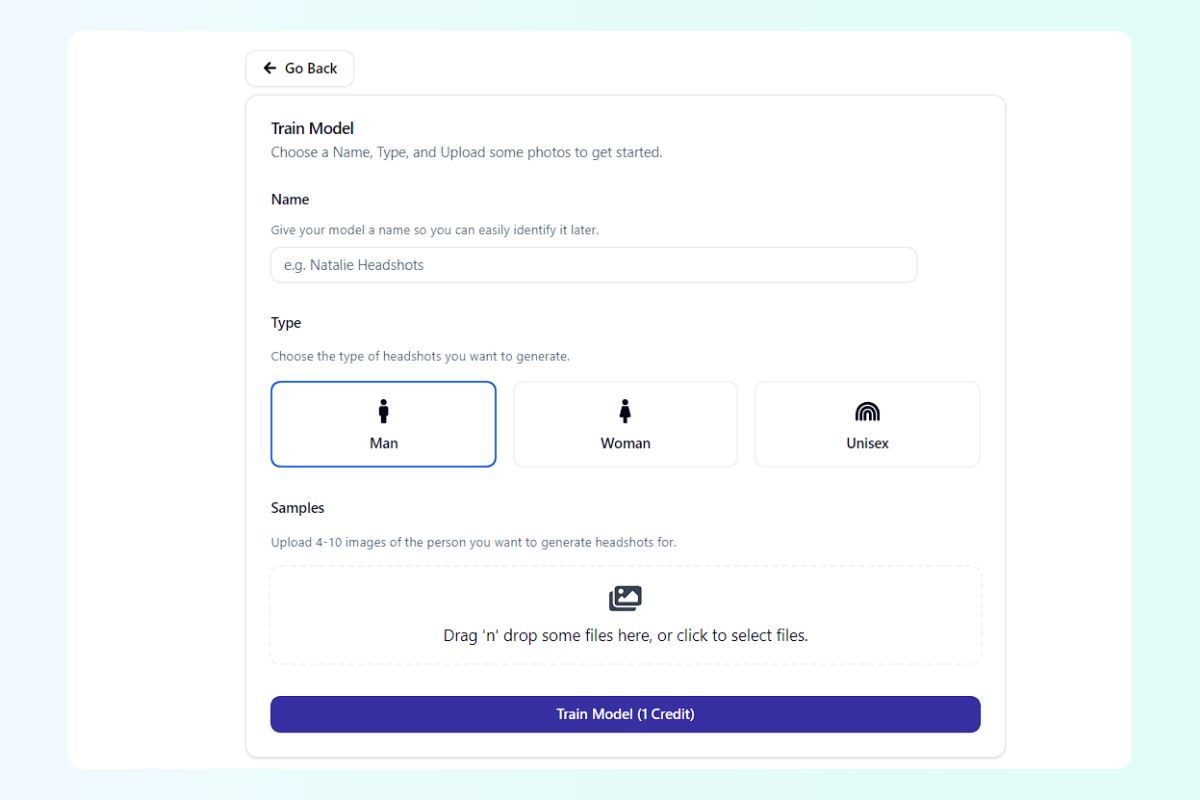
Task: Click the Woman figure icon
Action: tap(625, 411)
